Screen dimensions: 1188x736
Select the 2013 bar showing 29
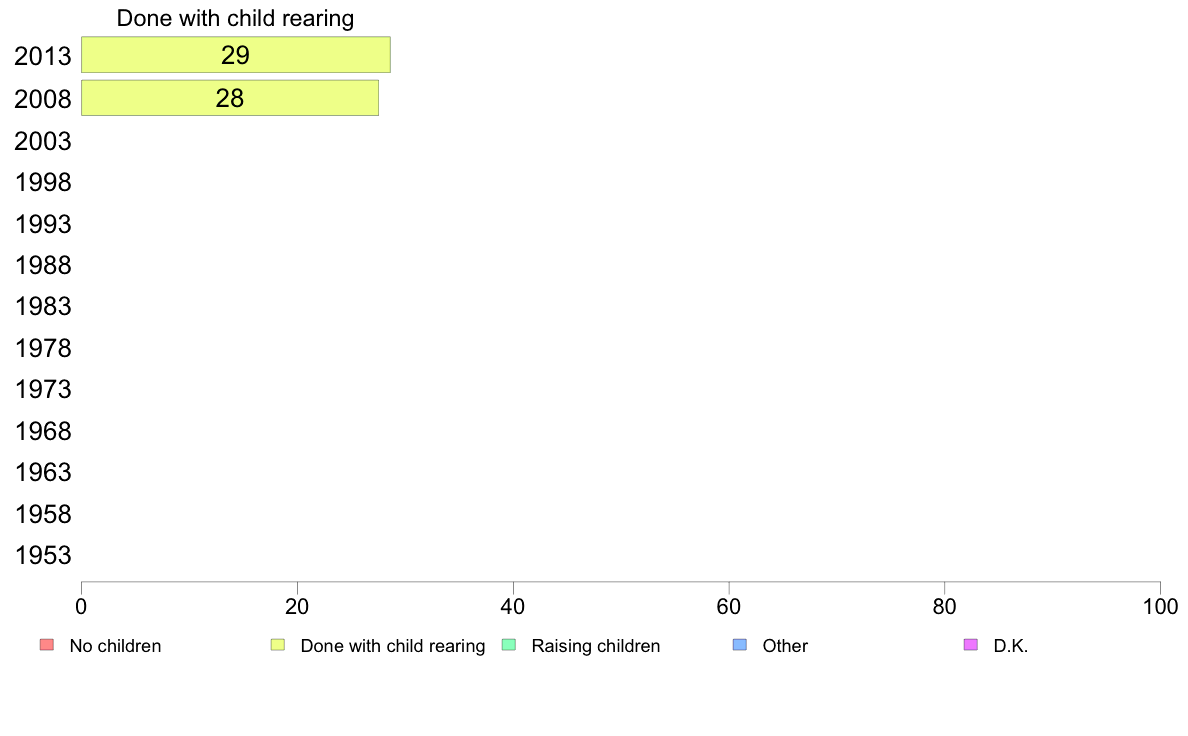(x=236, y=55)
